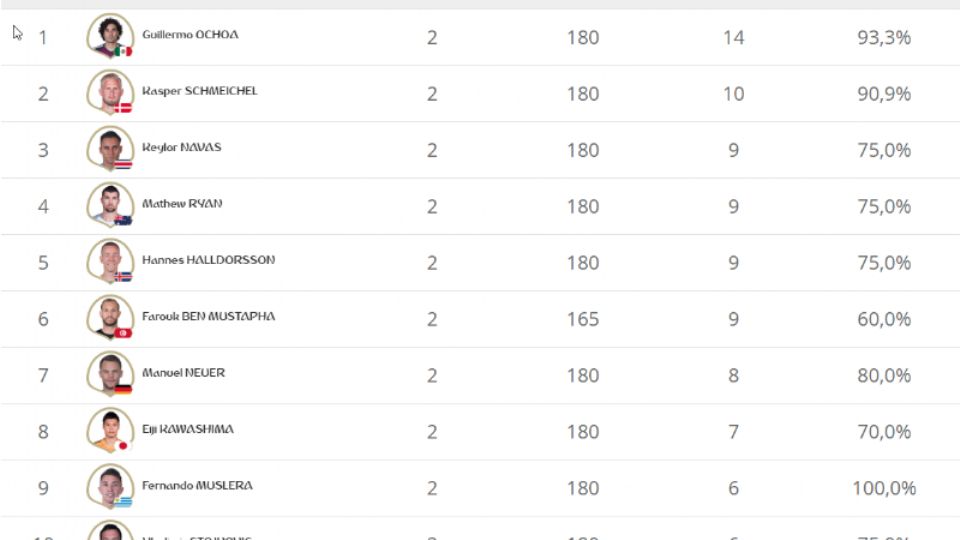
Task: Open Guillermo OCHOA name link
Action: coord(190,35)
